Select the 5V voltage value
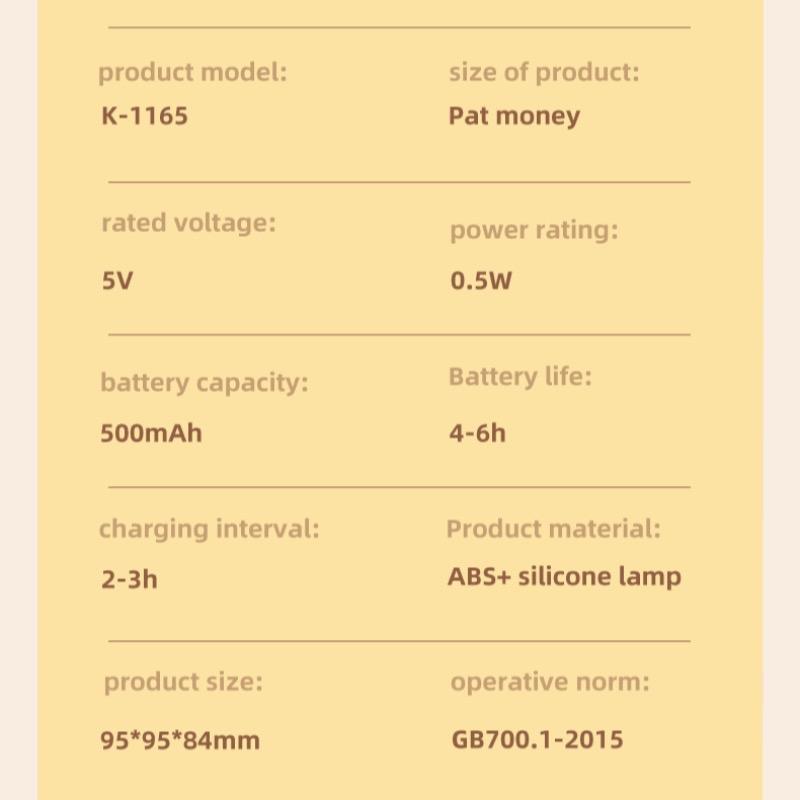 pyautogui.click(x=117, y=280)
